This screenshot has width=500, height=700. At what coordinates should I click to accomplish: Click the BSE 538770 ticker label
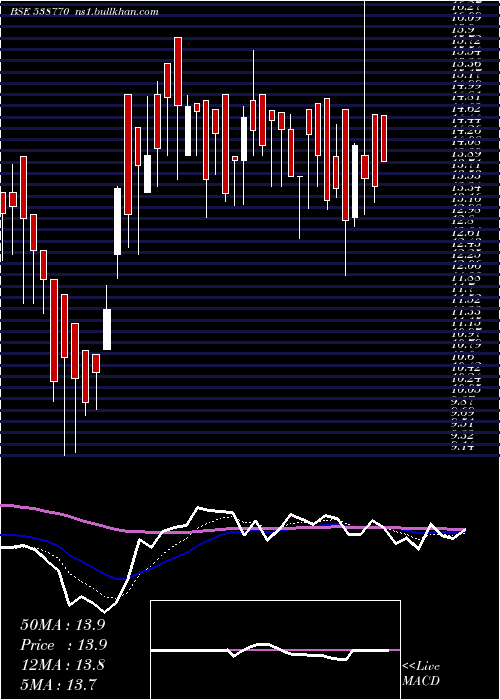(40, 12)
